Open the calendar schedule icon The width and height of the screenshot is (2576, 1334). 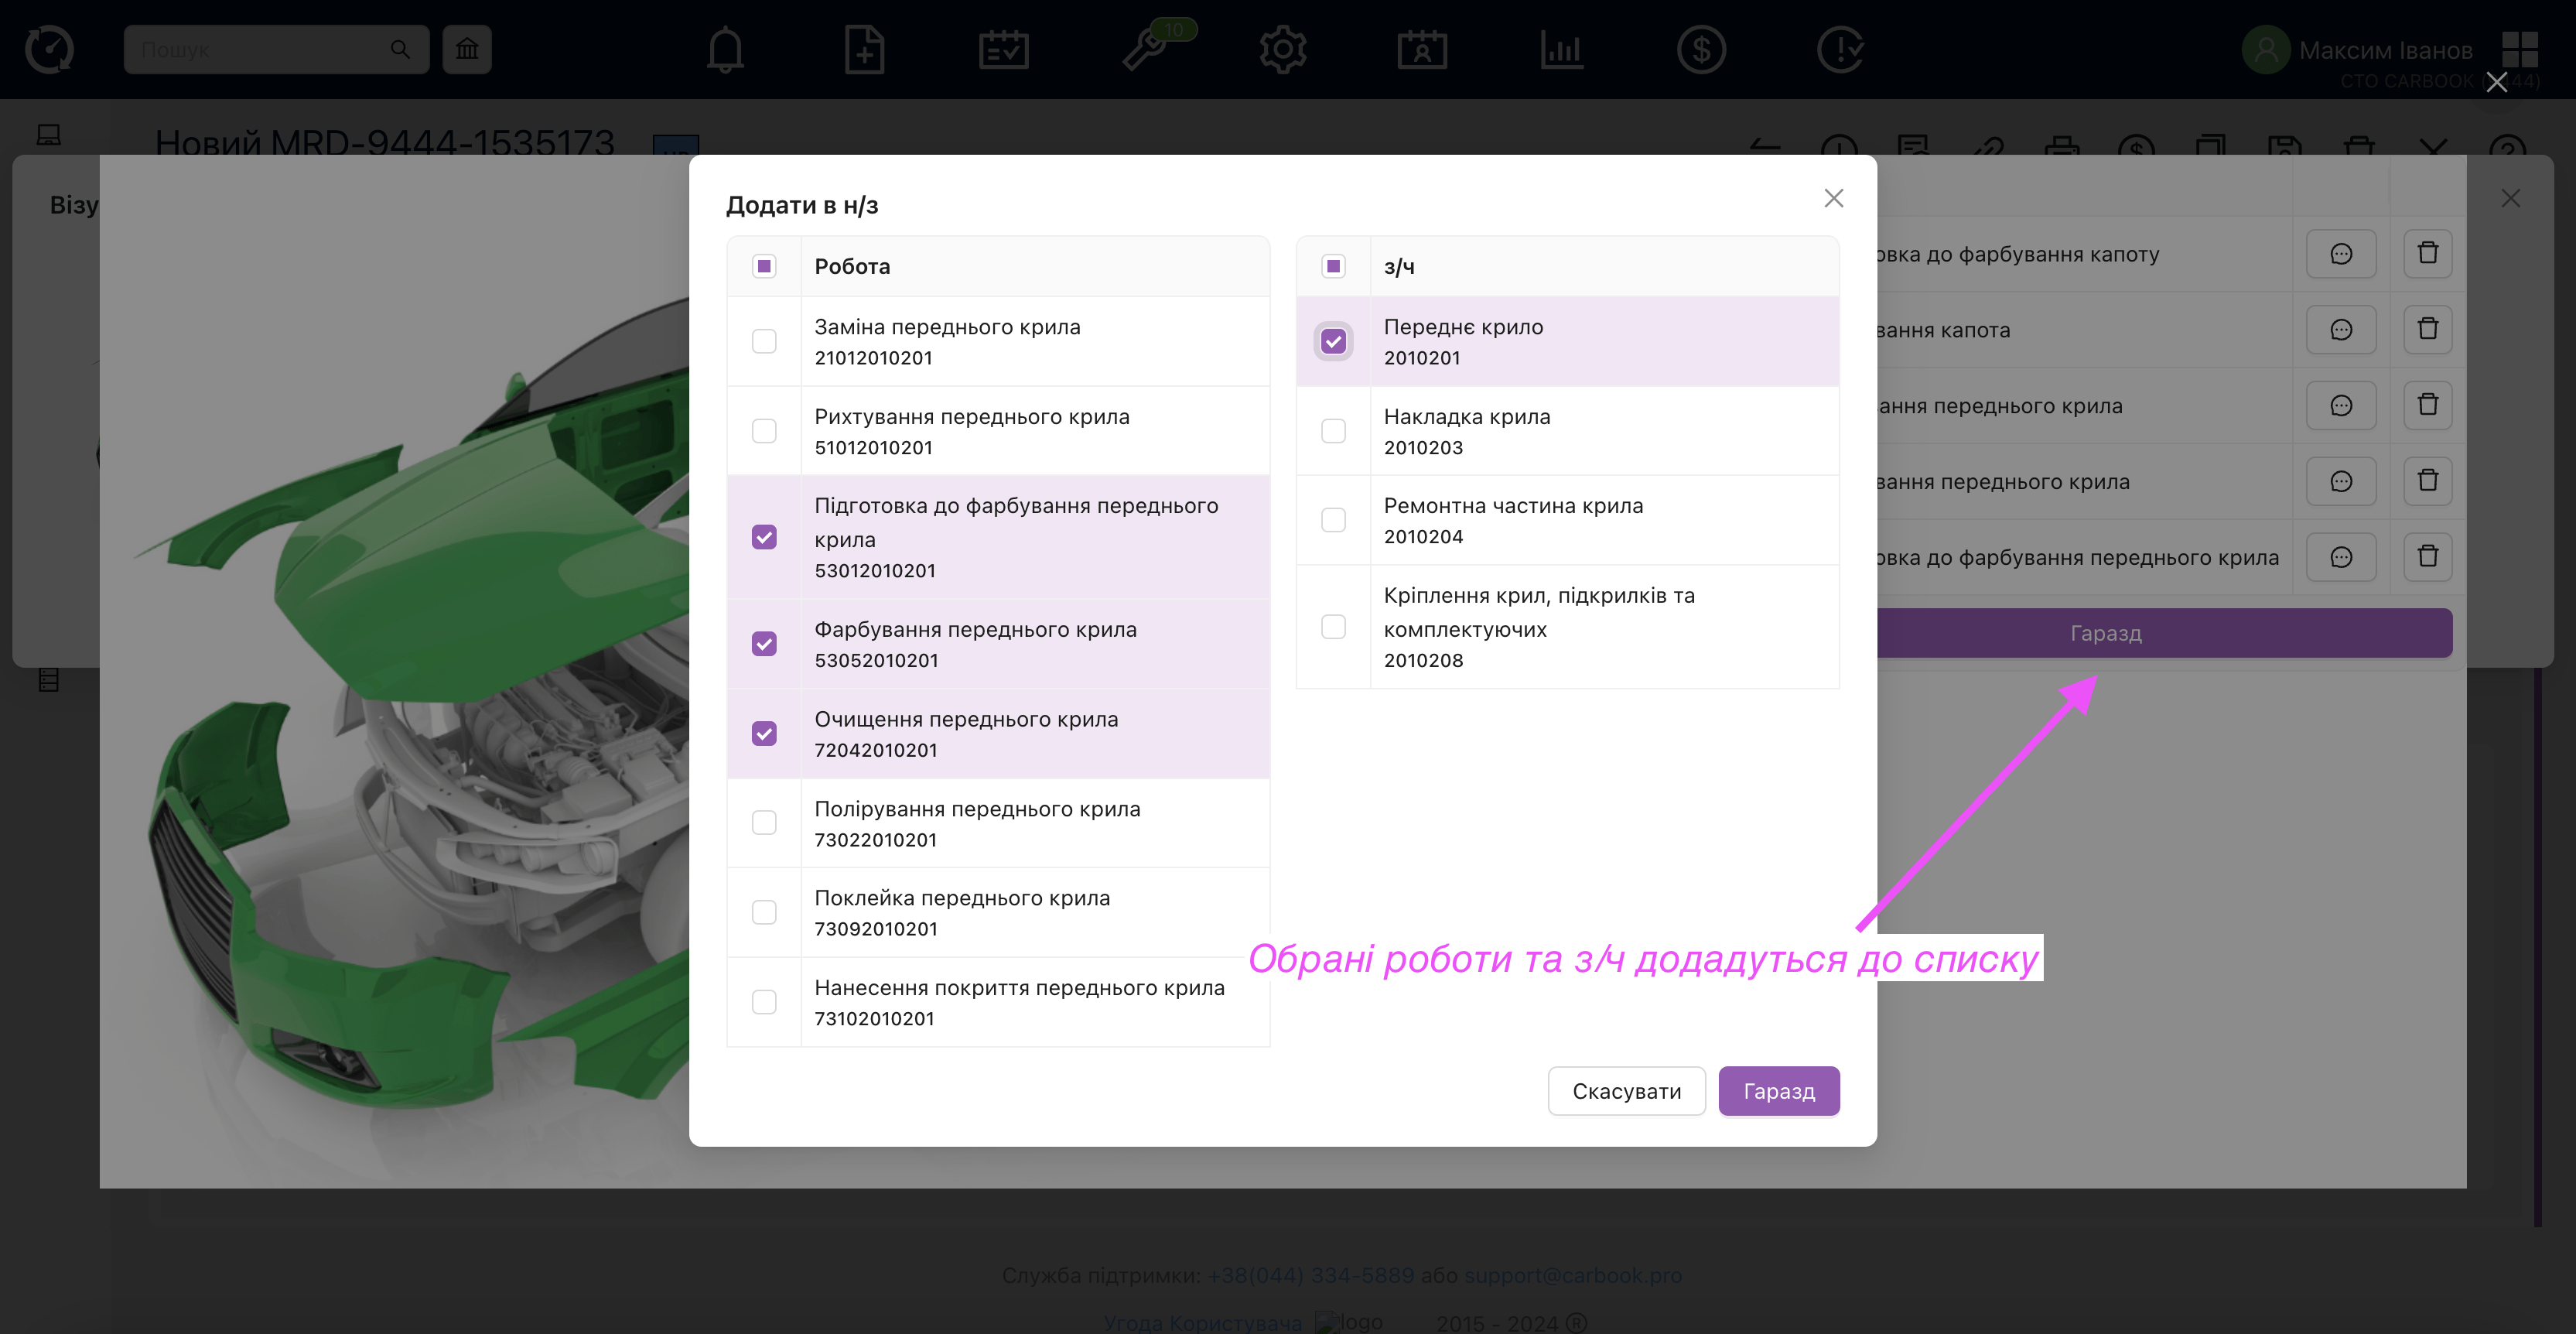click(x=1003, y=49)
